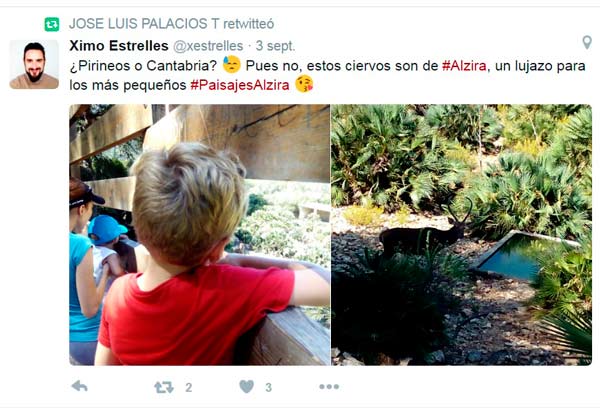Viewport: 600px width, 408px height.
Task: Click the like count number 3
Action: click(269, 387)
